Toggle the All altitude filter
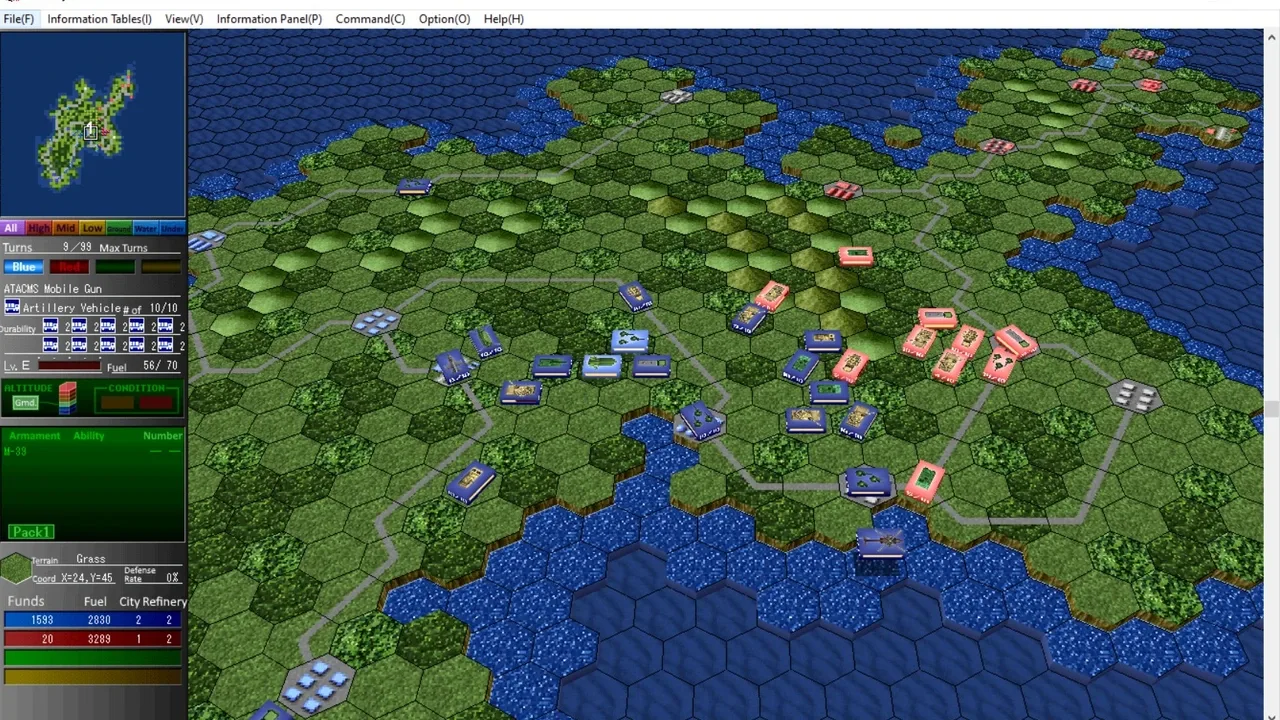This screenshot has height=720, width=1280. click(x=12, y=228)
